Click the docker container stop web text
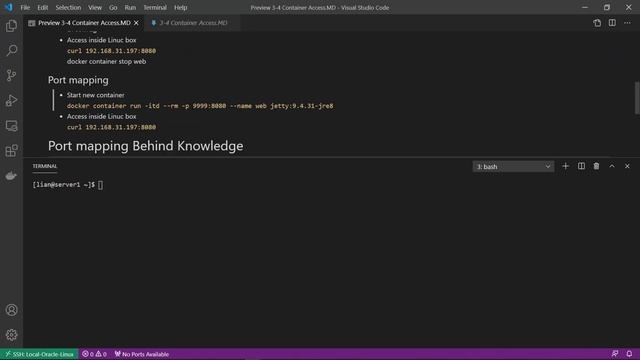This screenshot has width=640, height=360. [x=106, y=61]
